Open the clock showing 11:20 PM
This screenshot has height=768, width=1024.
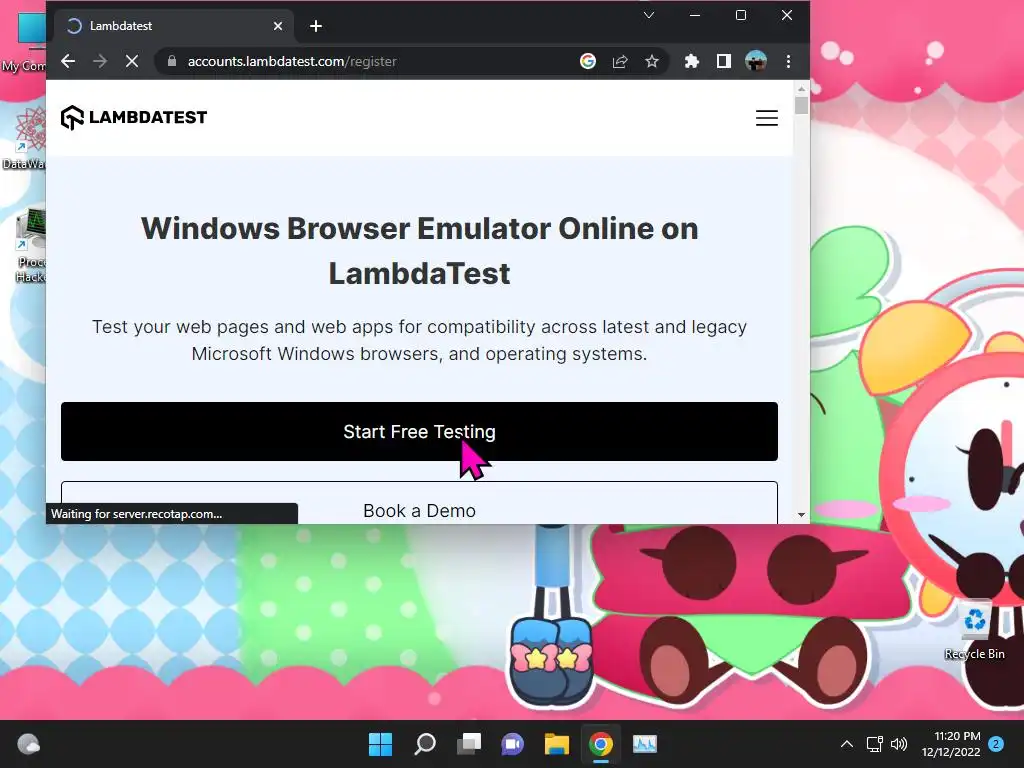tap(951, 744)
